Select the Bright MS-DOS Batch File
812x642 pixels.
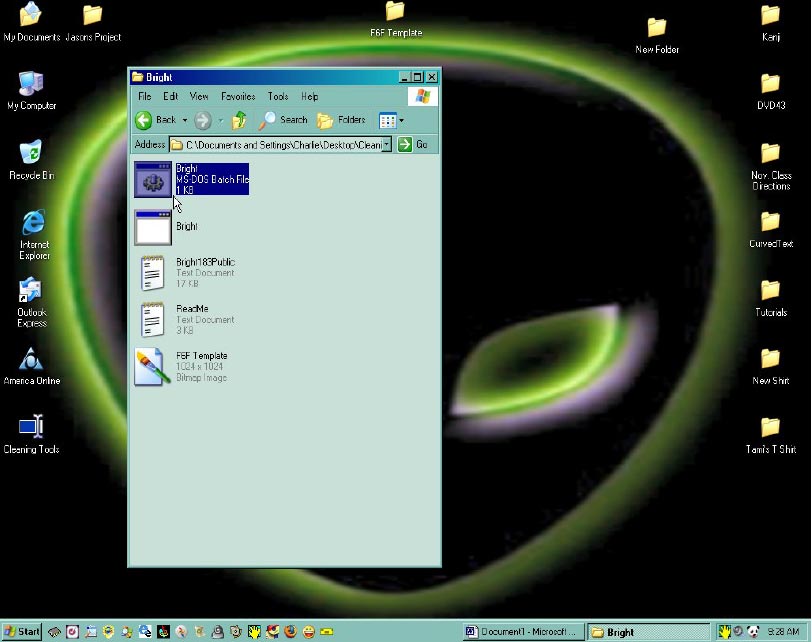tap(153, 179)
